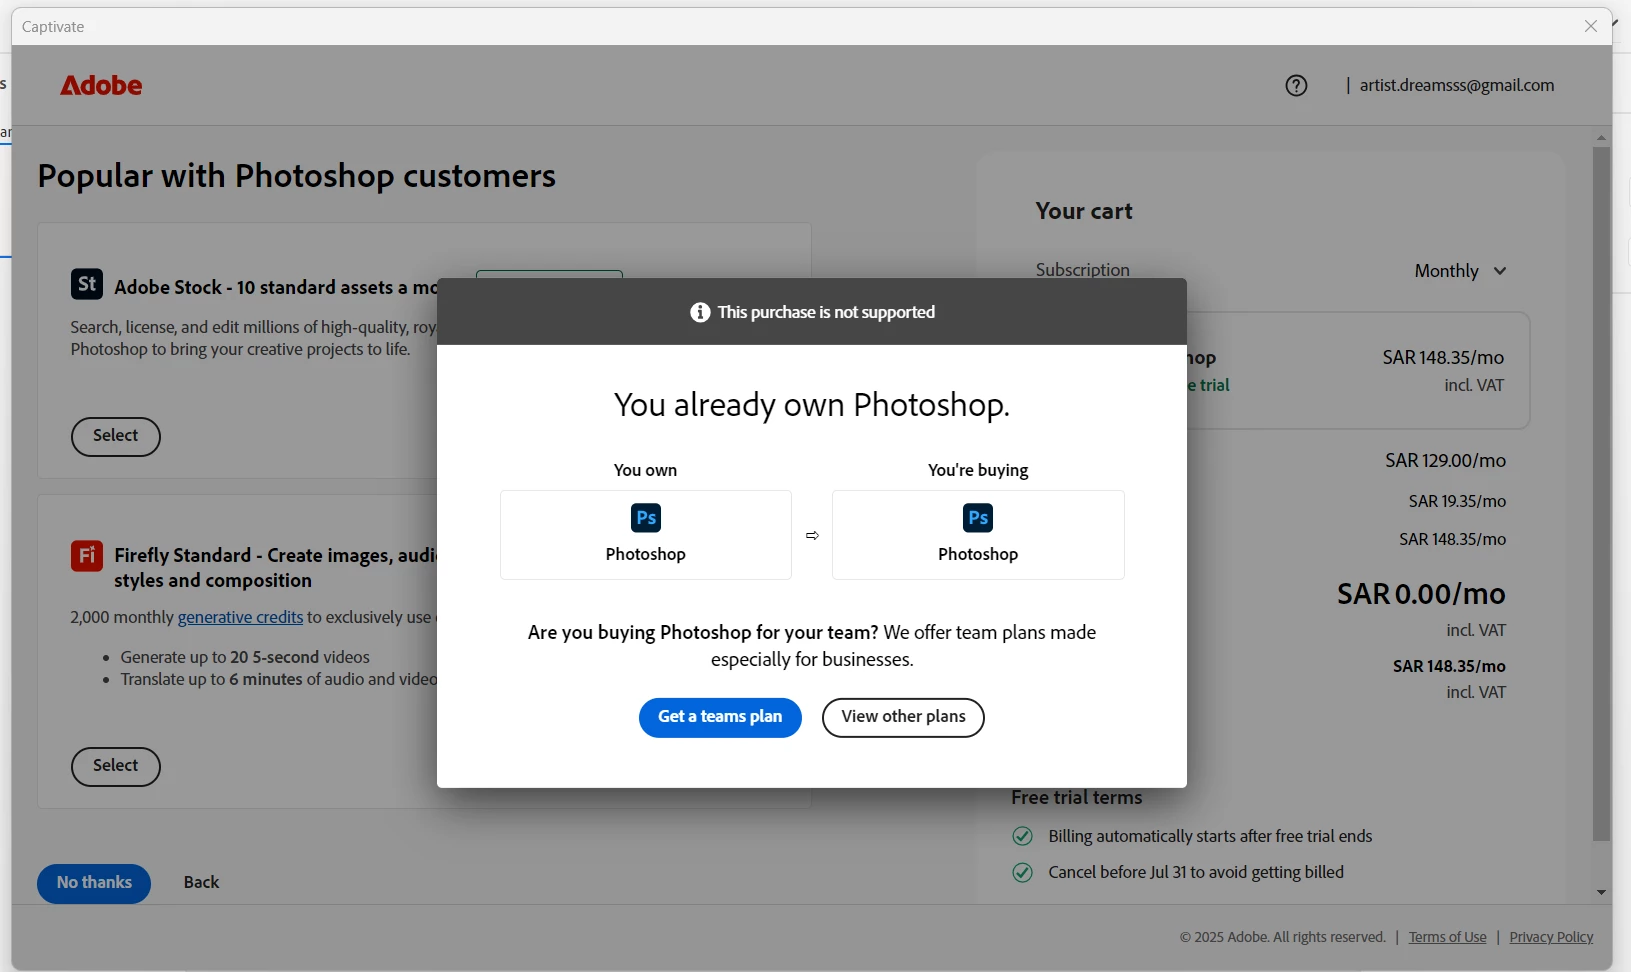Image resolution: width=1631 pixels, height=972 pixels.
Task: Click the No thanks button
Action: pos(94,883)
